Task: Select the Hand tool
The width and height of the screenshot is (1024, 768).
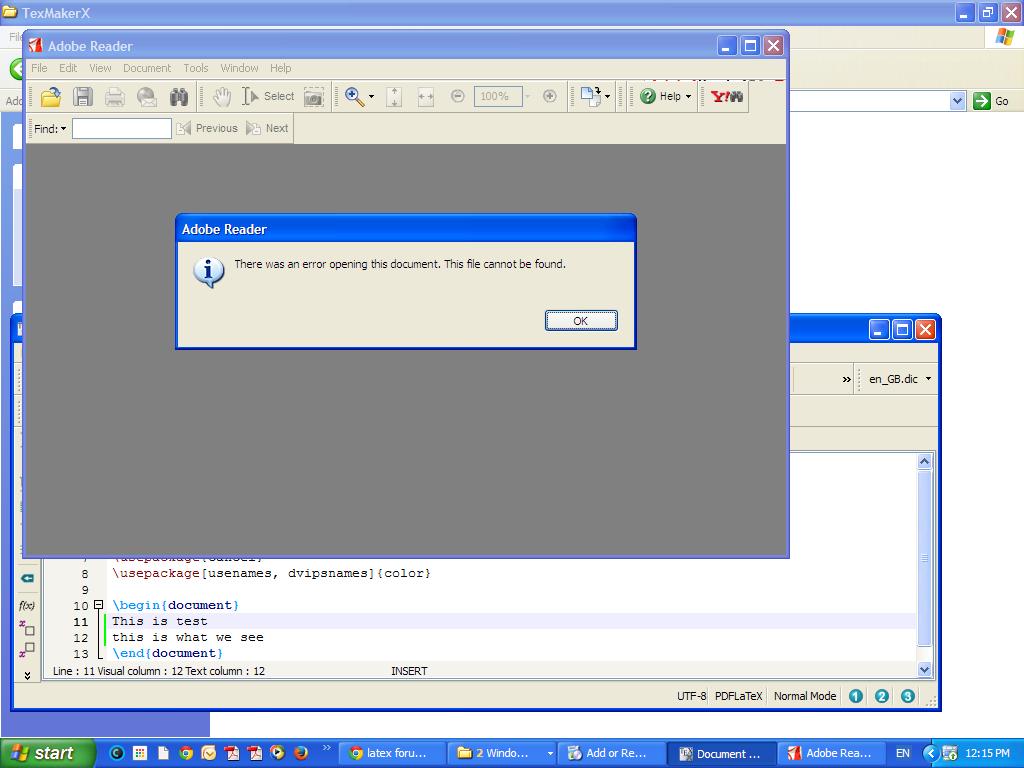Action: point(222,97)
